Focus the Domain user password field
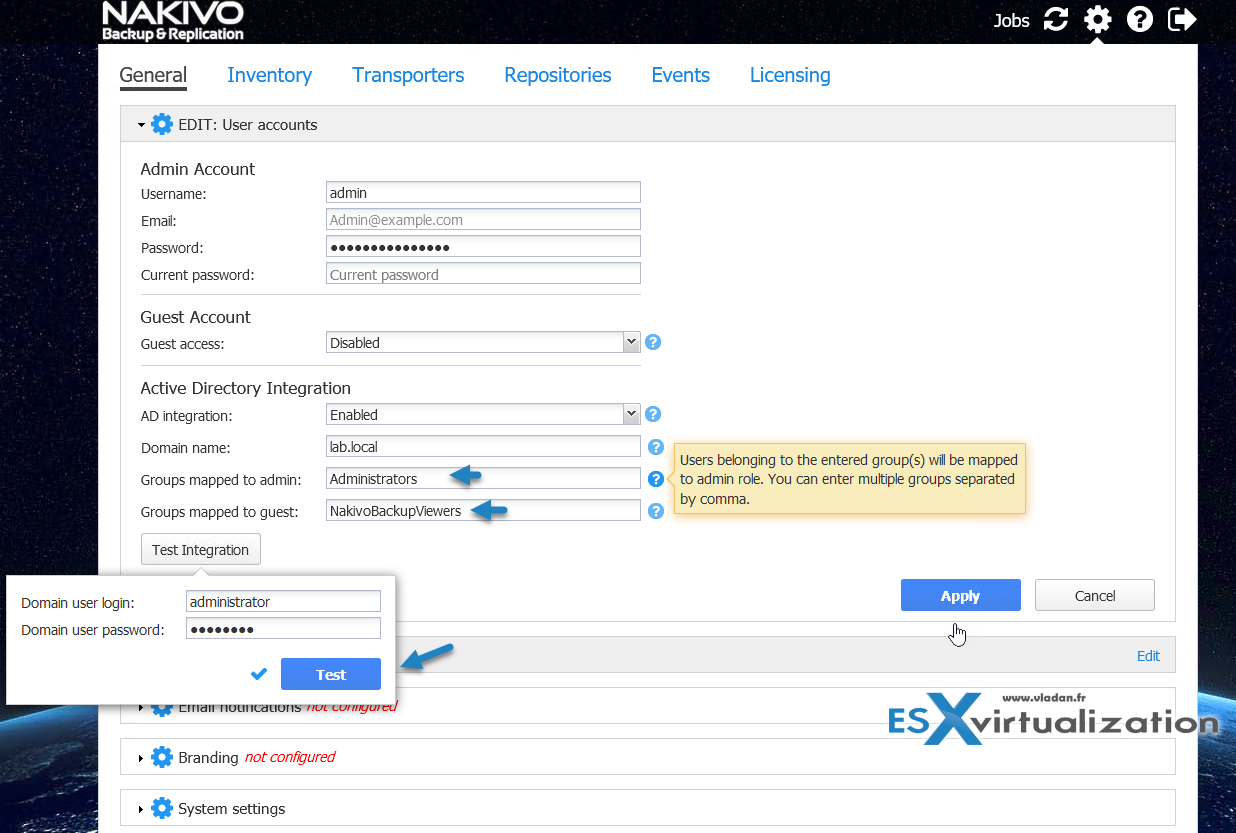The height and width of the screenshot is (833, 1236). [x=283, y=629]
